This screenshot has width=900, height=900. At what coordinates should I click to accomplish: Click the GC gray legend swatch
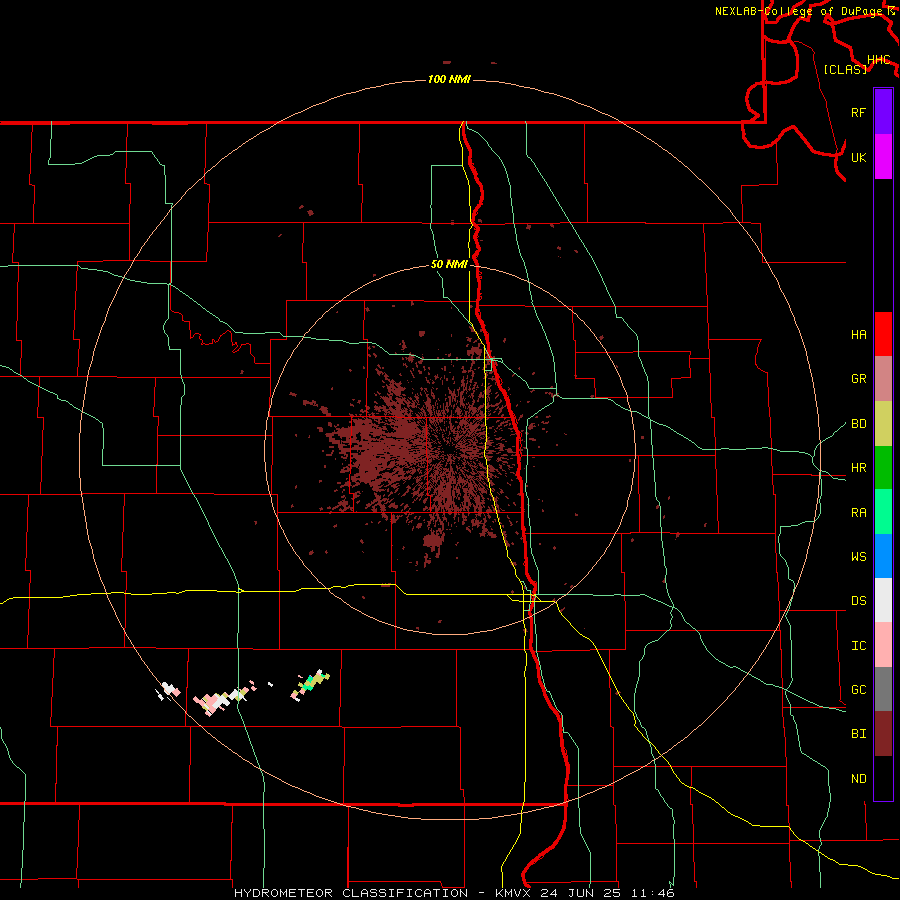[x=883, y=689]
